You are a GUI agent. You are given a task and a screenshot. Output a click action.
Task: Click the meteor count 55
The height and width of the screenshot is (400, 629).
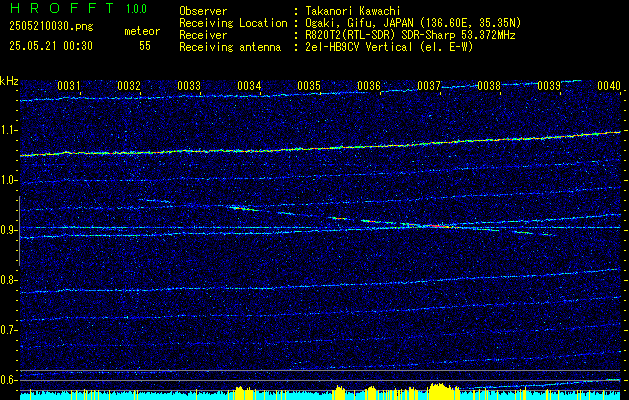145,46
